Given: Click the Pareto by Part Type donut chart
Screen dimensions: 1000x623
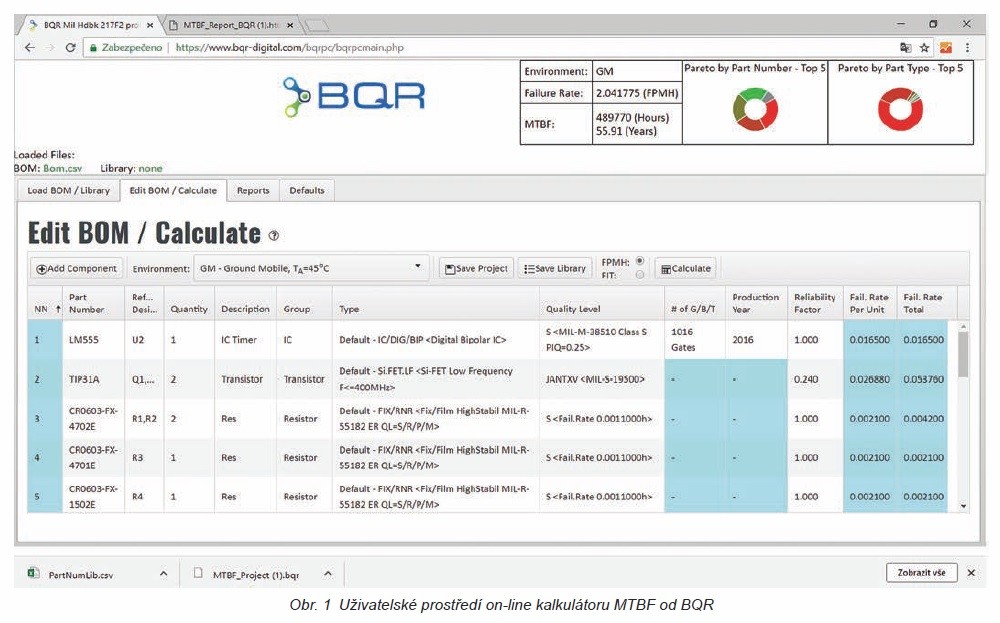Looking at the screenshot, I should tap(900, 110).
